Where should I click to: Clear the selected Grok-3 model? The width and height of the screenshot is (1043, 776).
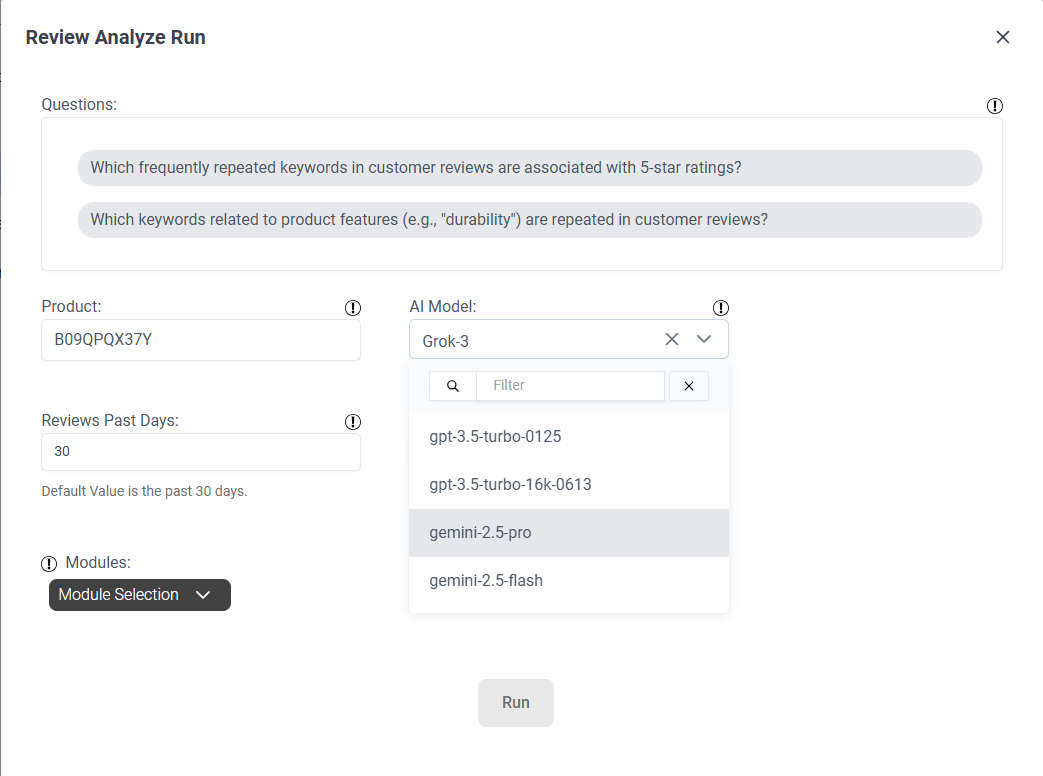pyautogui.click(x=672, y=339)
